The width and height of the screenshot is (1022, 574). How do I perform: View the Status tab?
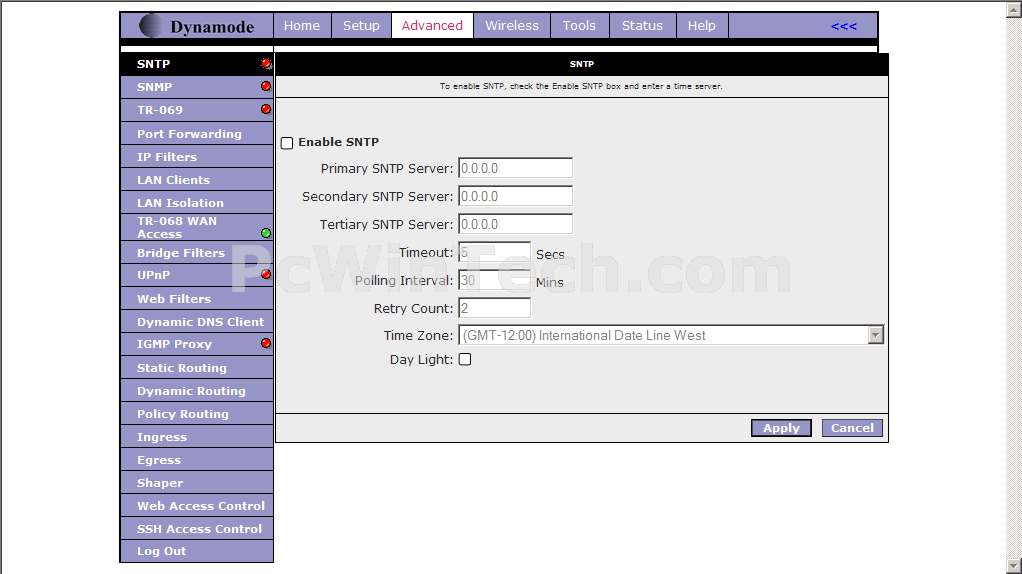point(642,25)
